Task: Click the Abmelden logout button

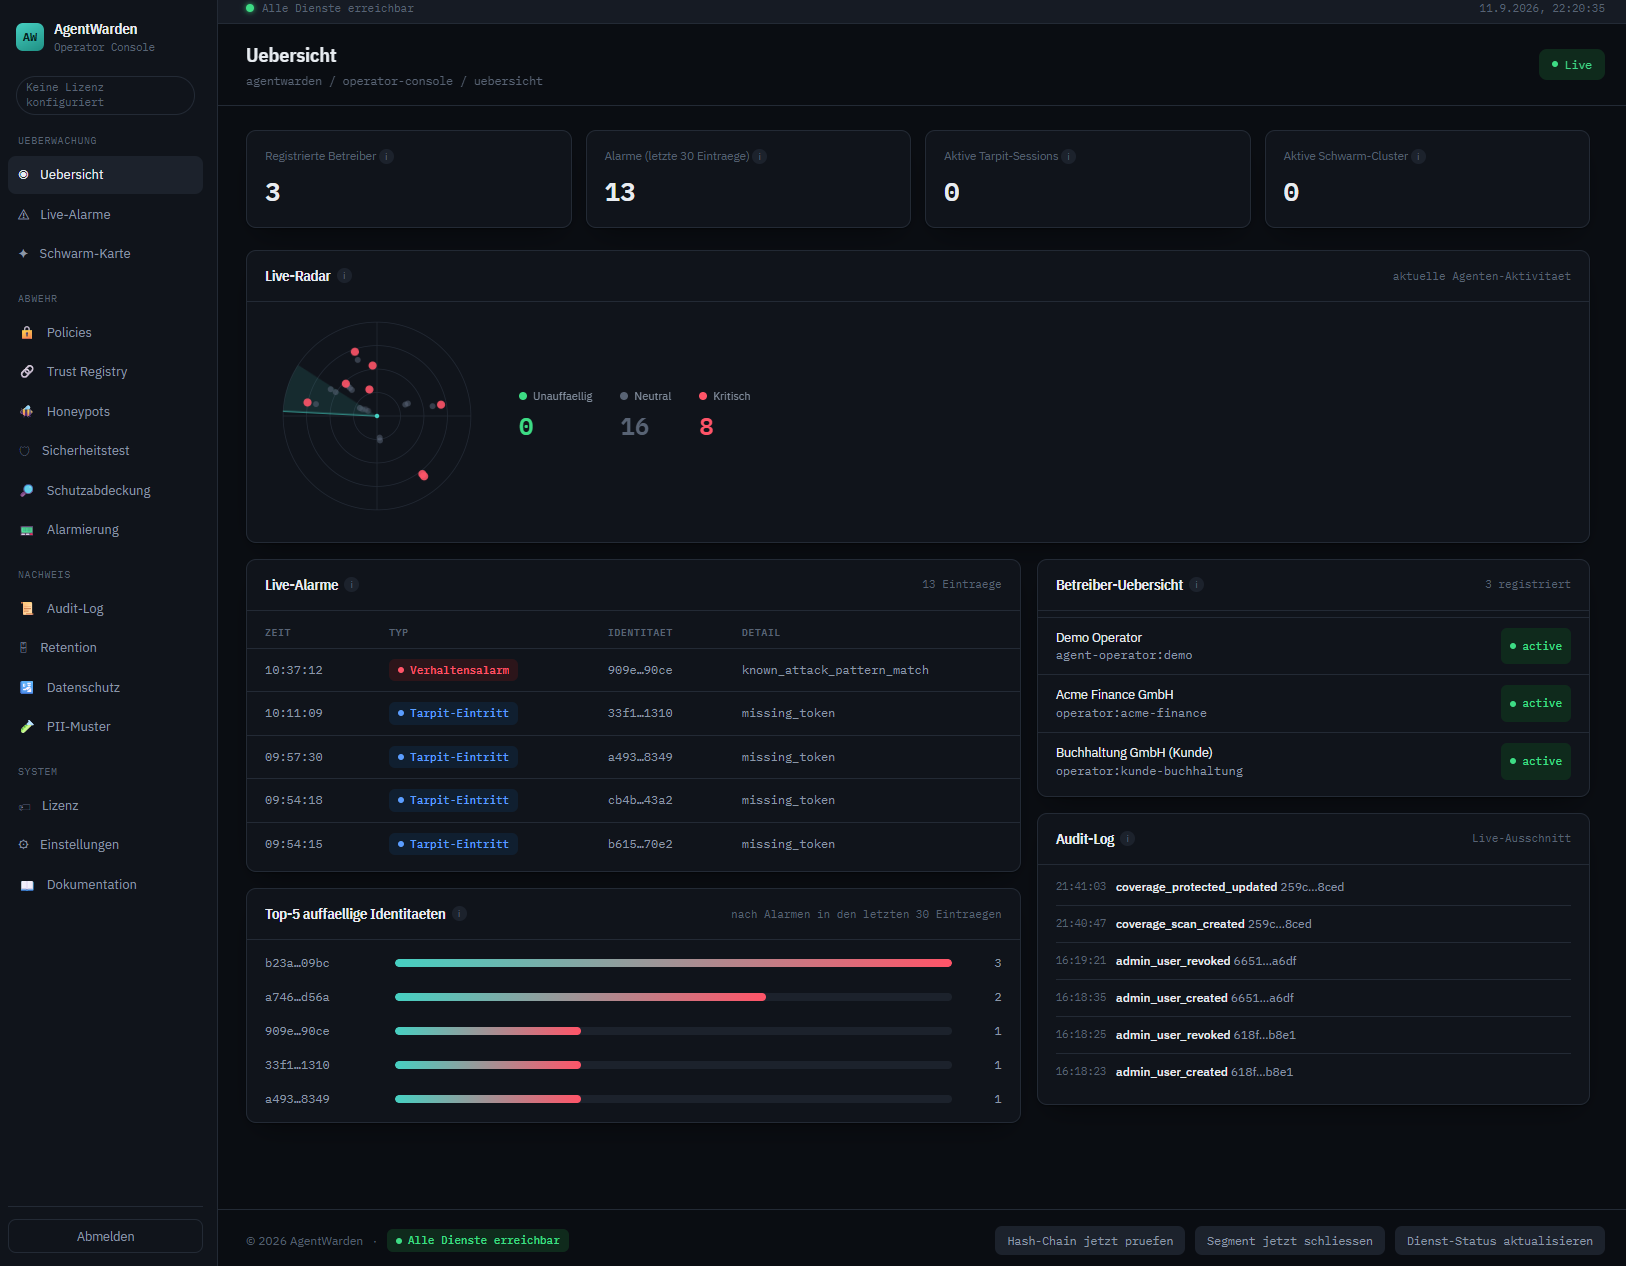Action: click(x=105, y=1236)
